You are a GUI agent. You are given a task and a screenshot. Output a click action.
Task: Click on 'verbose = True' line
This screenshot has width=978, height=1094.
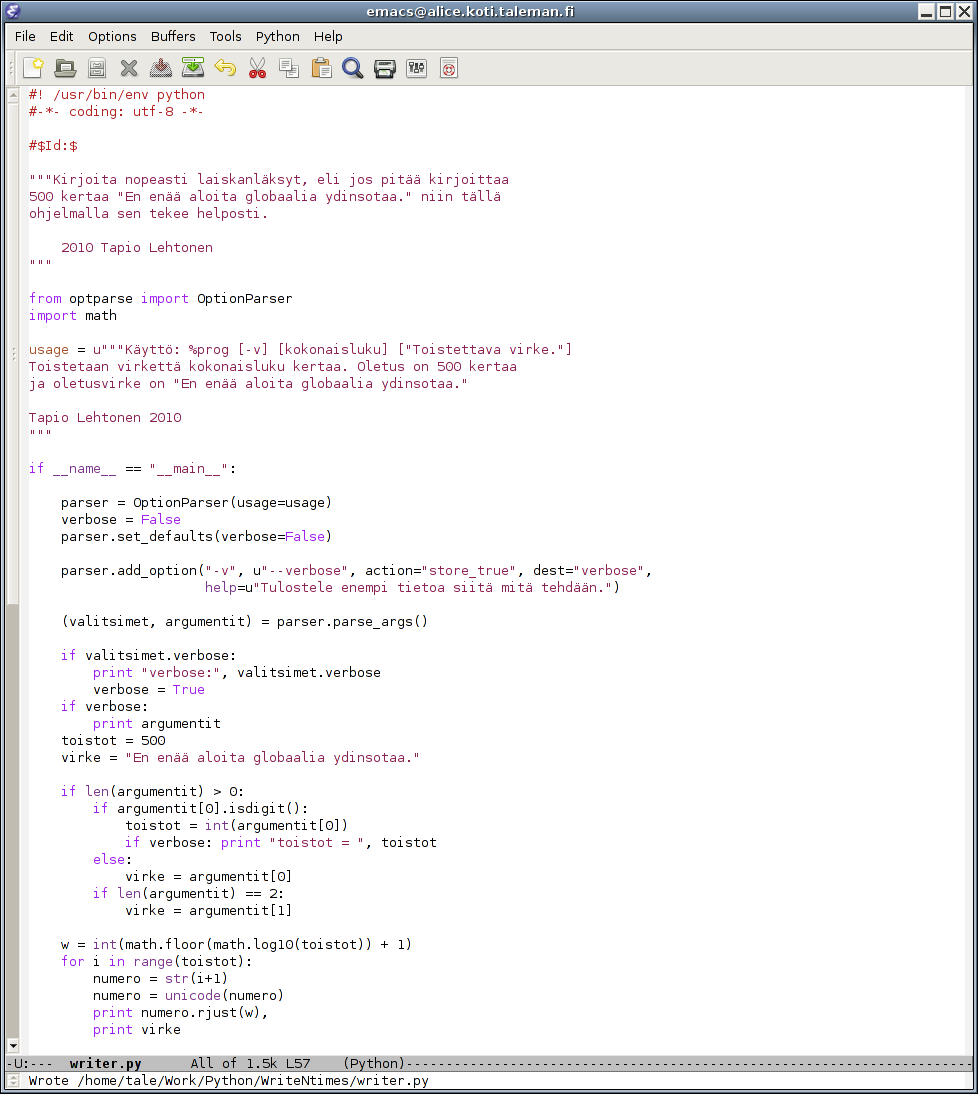pyautogui.click(x=149, y=689)
